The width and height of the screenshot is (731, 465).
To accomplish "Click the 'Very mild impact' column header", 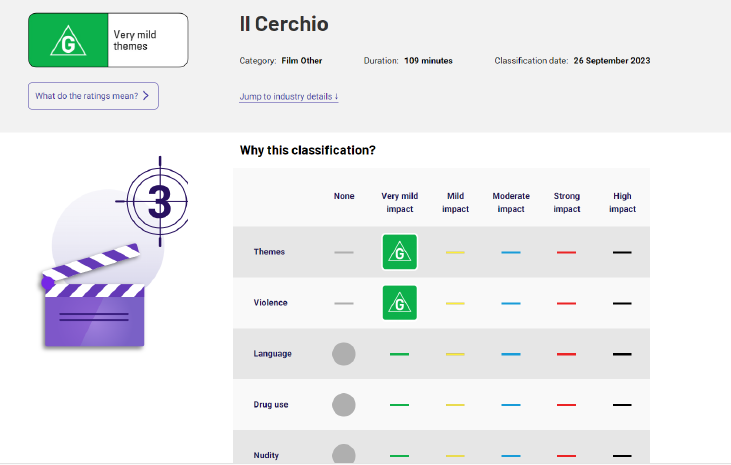I will click(399, 202).
